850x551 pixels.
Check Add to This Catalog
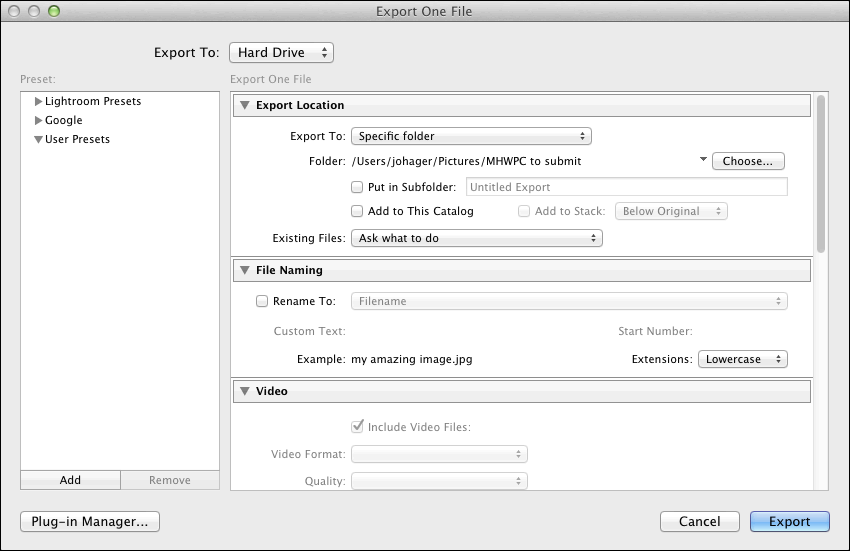pyautogui.click(x=357, y=212)
